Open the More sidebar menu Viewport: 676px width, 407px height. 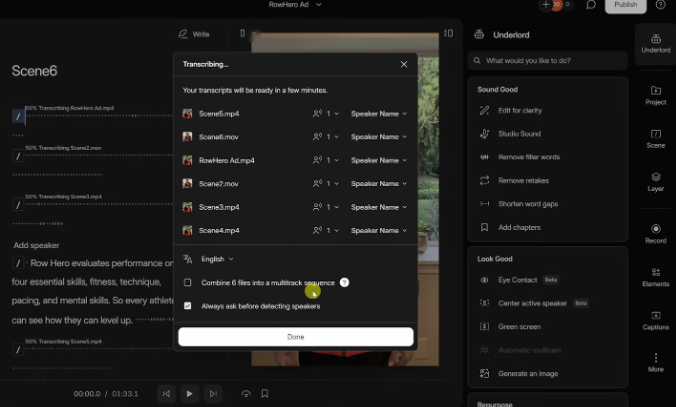655,363
